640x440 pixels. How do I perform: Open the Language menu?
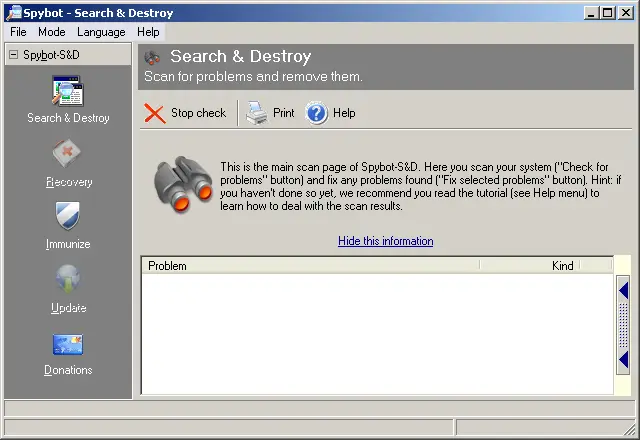101,32
